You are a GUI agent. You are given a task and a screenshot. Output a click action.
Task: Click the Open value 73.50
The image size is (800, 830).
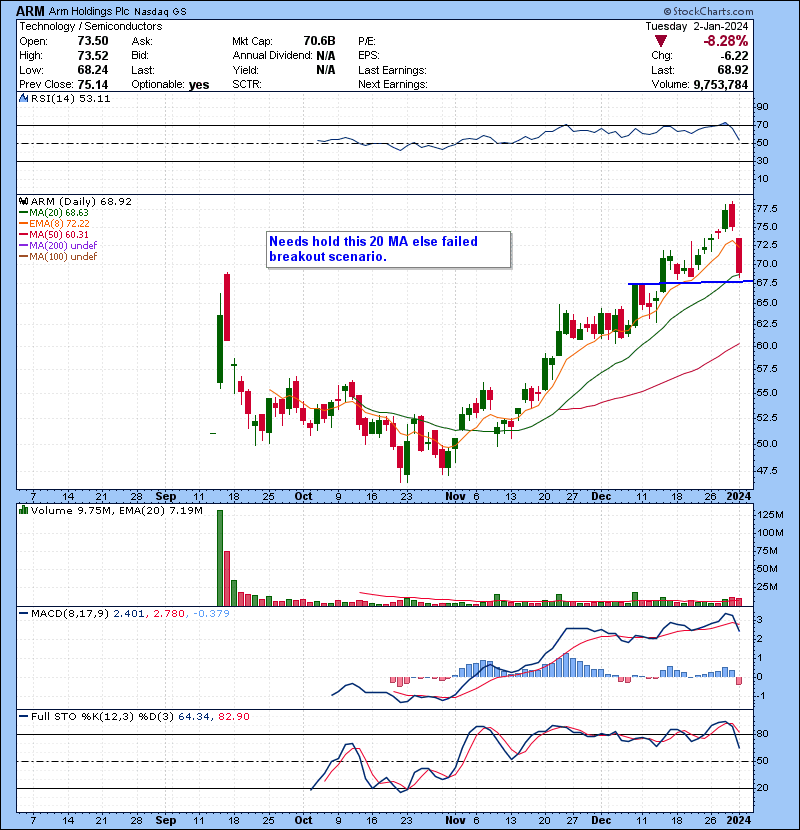point(93,41)
